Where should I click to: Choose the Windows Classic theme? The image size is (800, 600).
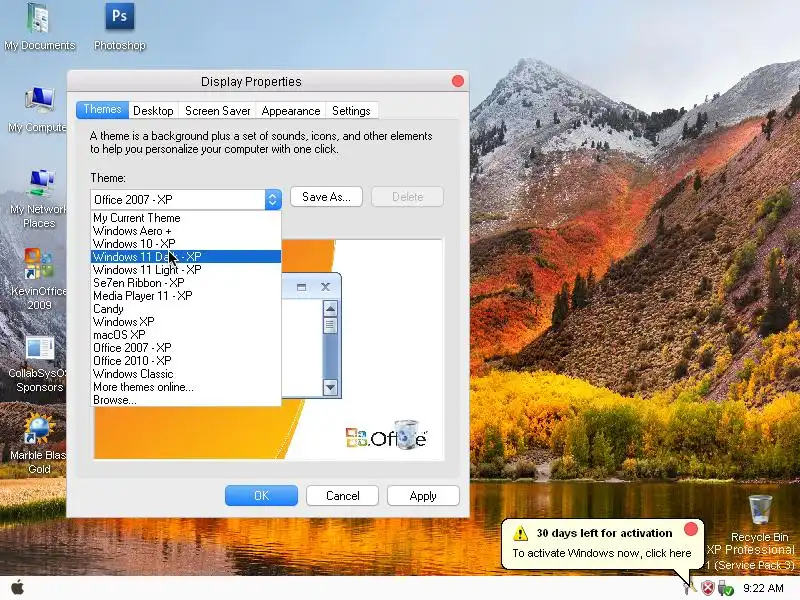pyautogui.click(x=186, y=374)
